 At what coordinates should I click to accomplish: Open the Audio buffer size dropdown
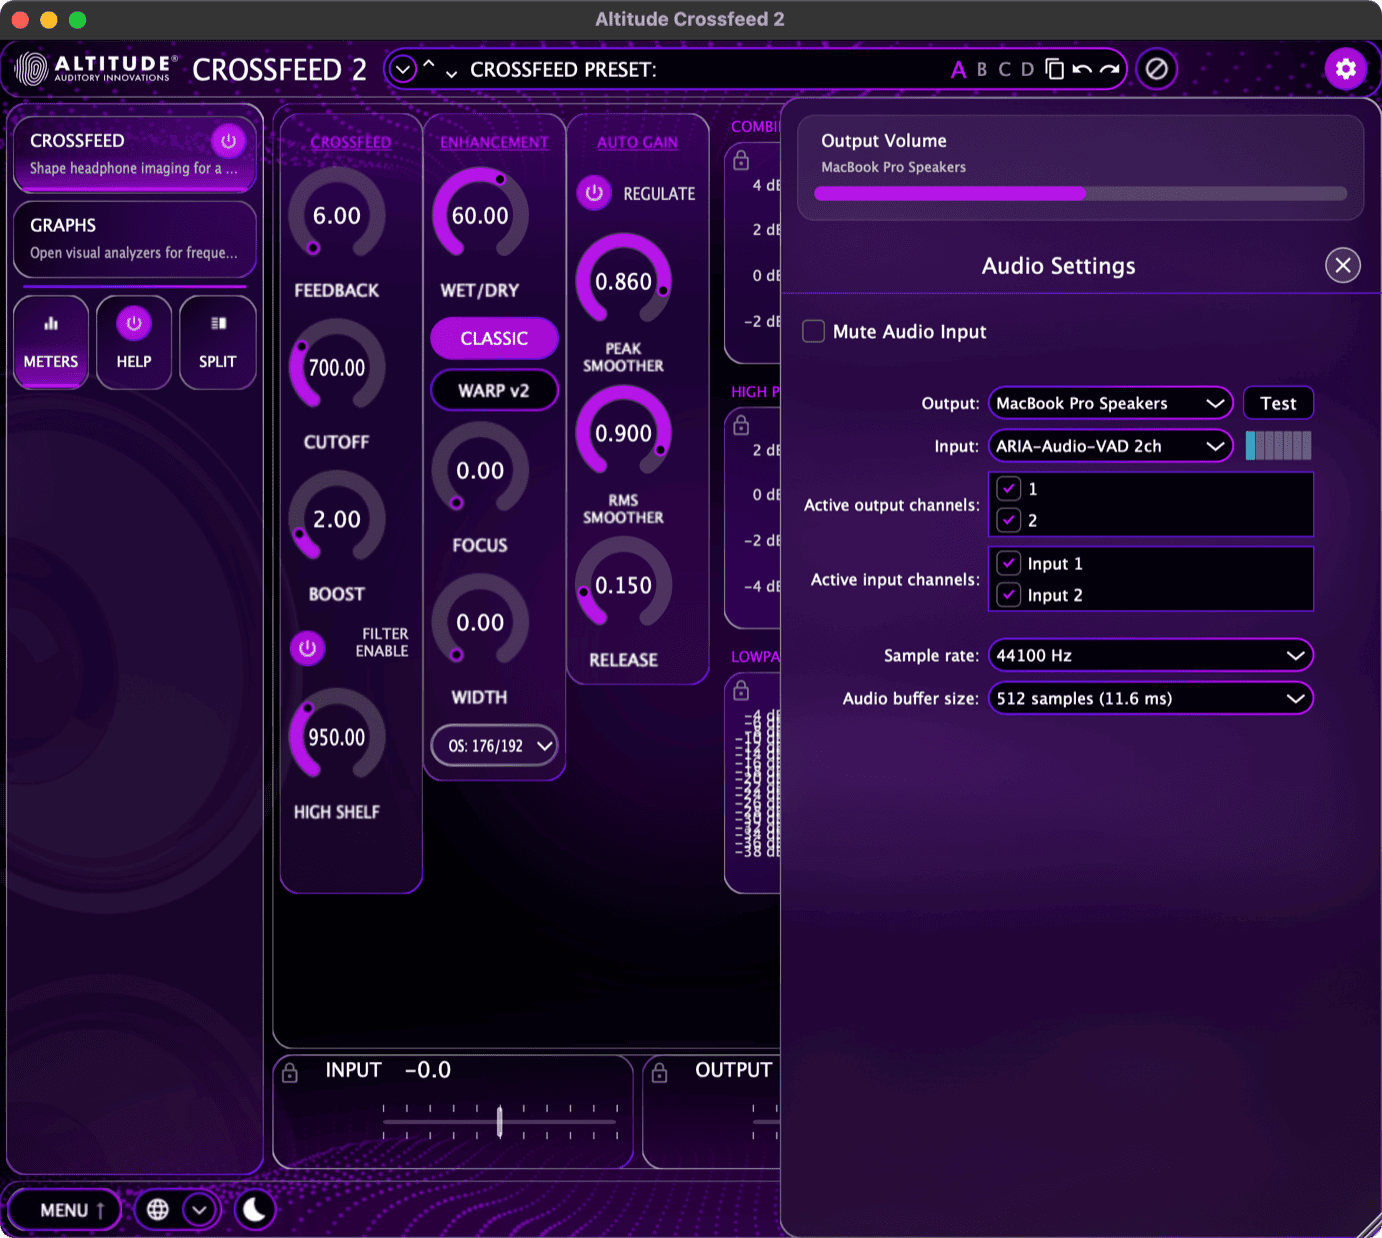tap(1151, 698)
